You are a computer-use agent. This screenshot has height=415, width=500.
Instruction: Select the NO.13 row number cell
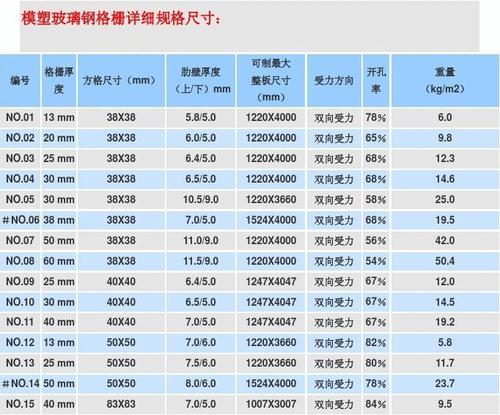click(x=20, y=363)
